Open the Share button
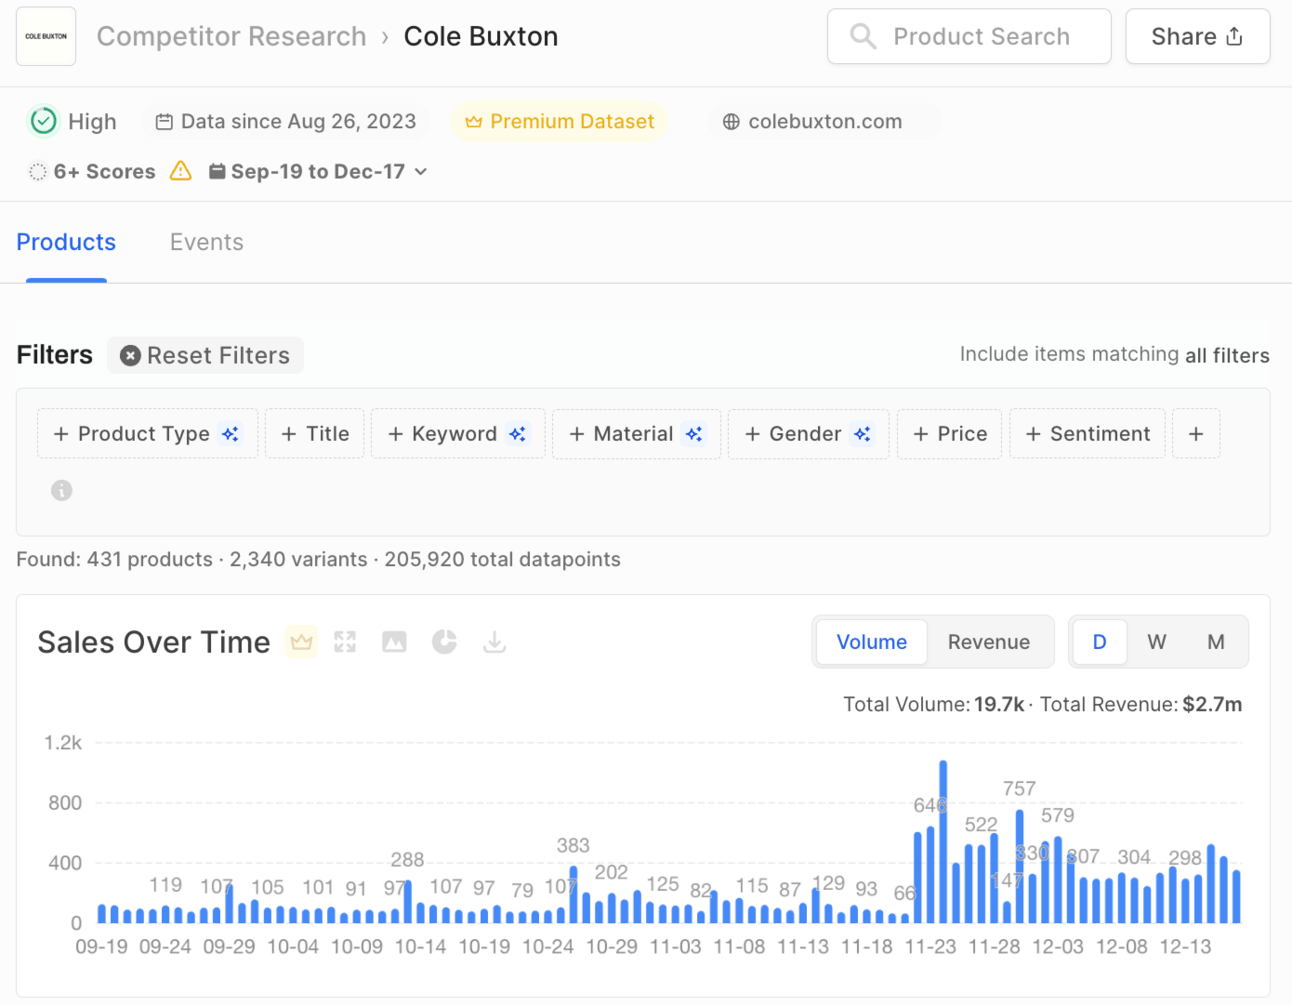This screenshot has height=1006, width=1292. point(1197,37)
